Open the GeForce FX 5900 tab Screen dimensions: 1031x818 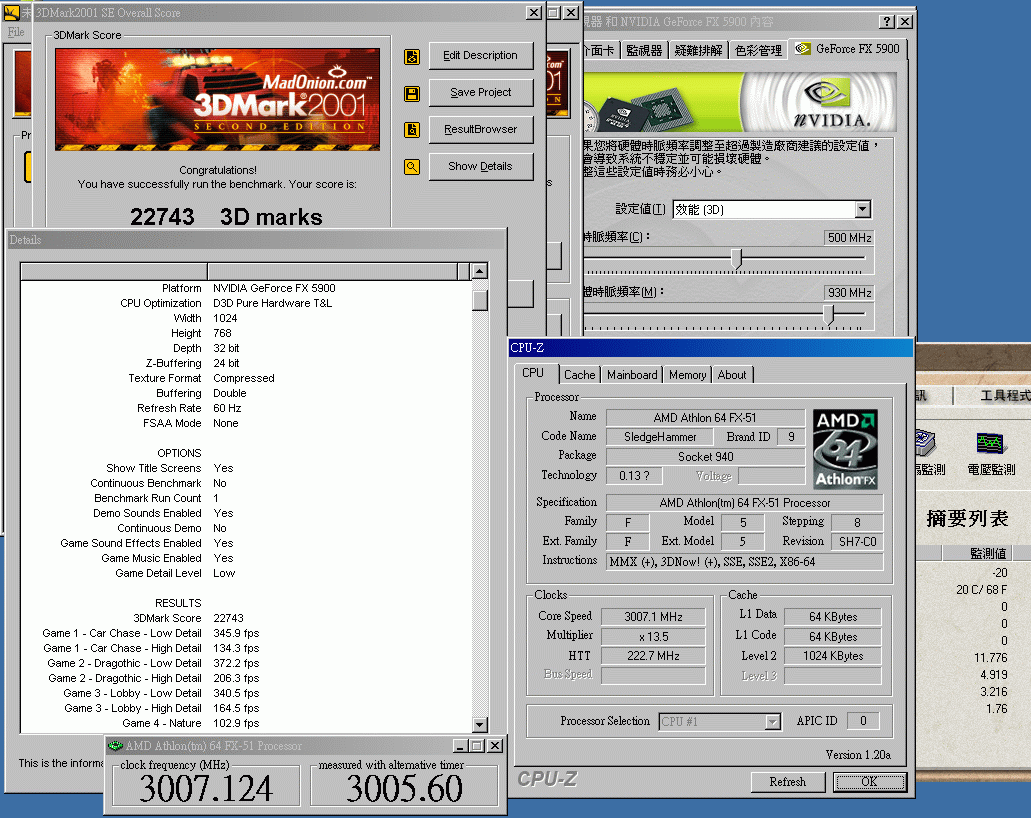pos(848,49)
